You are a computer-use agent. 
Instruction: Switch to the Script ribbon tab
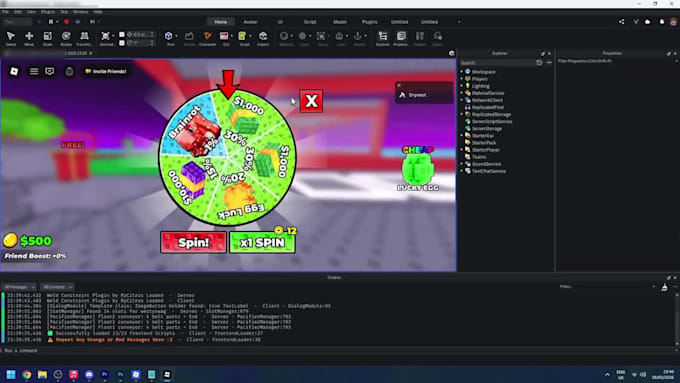pos(310,22)
